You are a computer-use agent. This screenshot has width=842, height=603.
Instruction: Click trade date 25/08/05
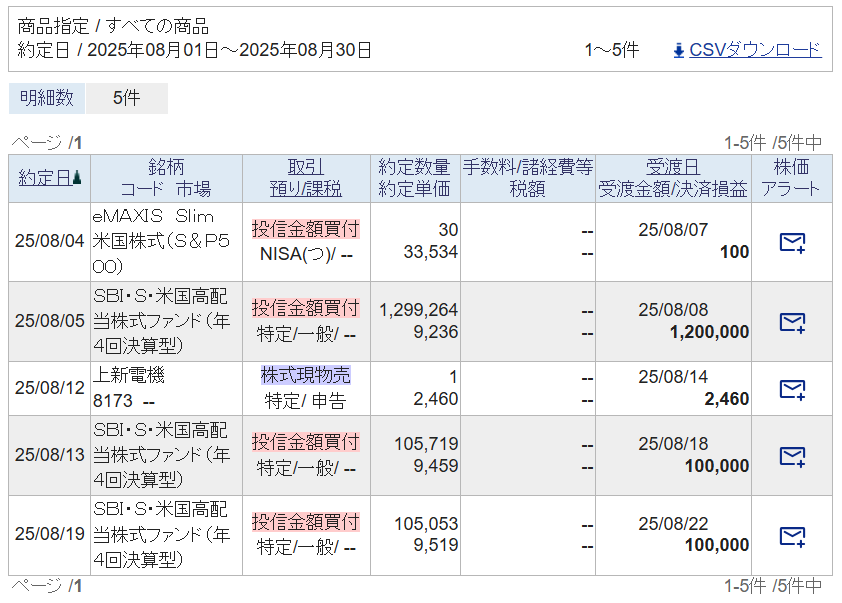(49, 321)
